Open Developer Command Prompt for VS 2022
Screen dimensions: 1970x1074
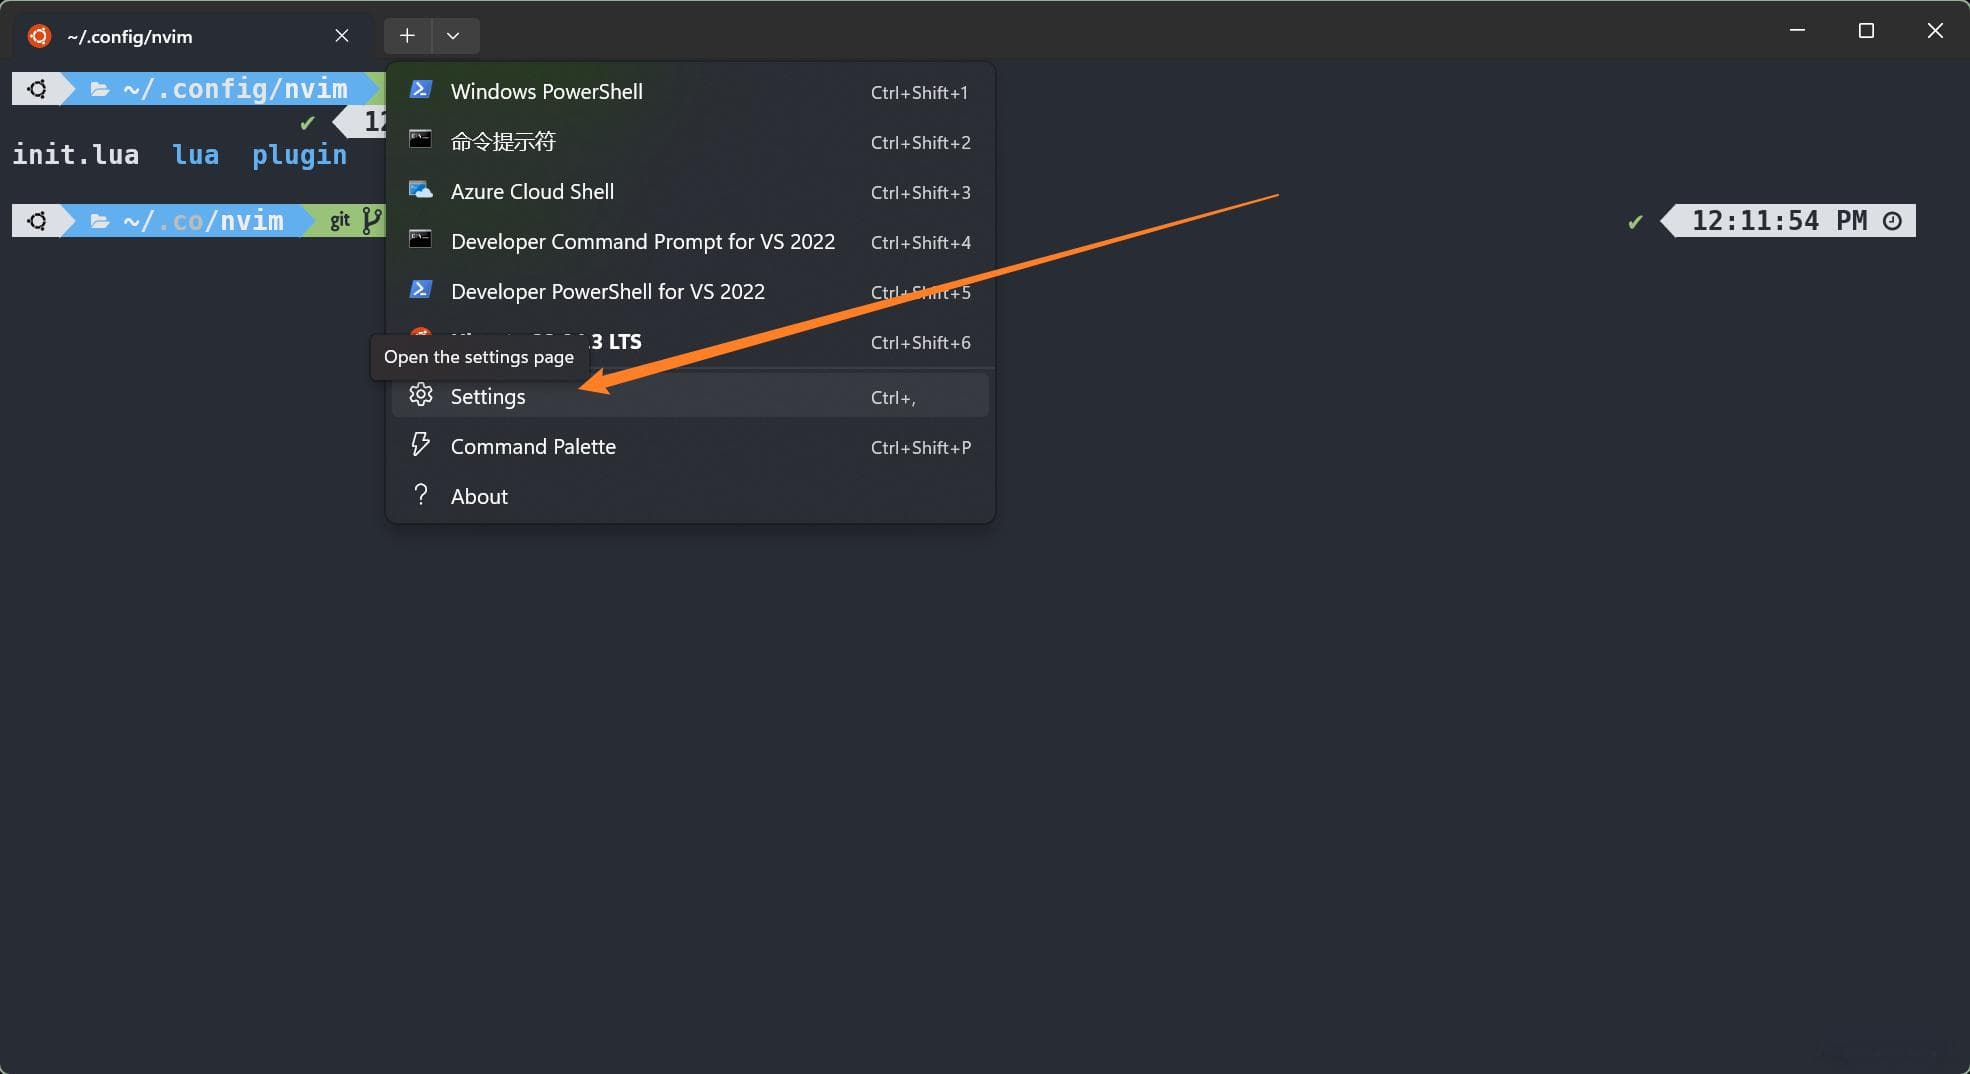click(690, 242)
